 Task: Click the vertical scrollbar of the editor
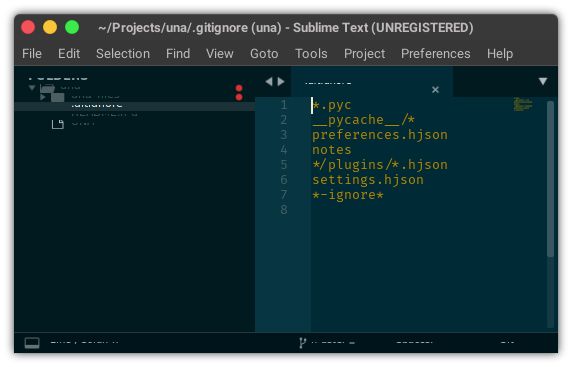(x=551, y=179)
